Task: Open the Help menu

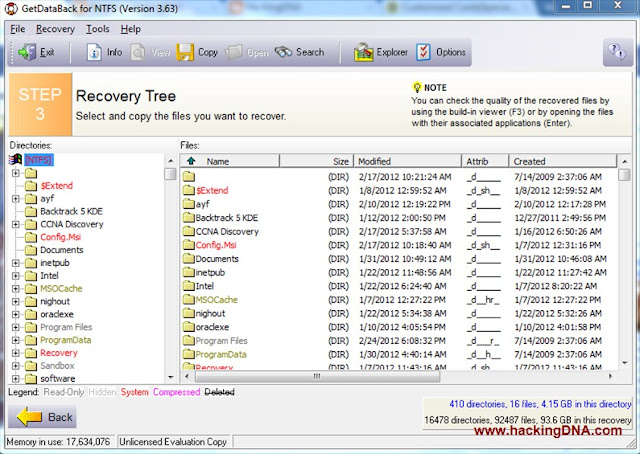Action: tap(131, 29)
